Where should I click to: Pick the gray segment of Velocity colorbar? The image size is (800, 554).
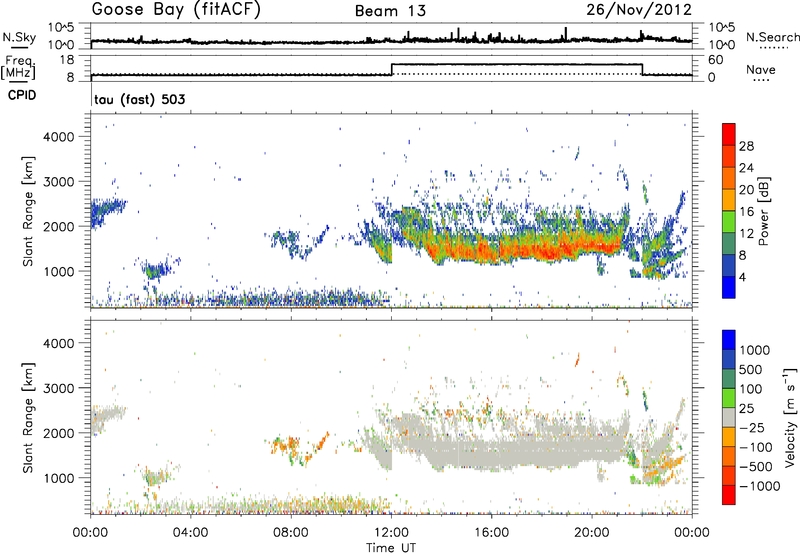point(729,417)
